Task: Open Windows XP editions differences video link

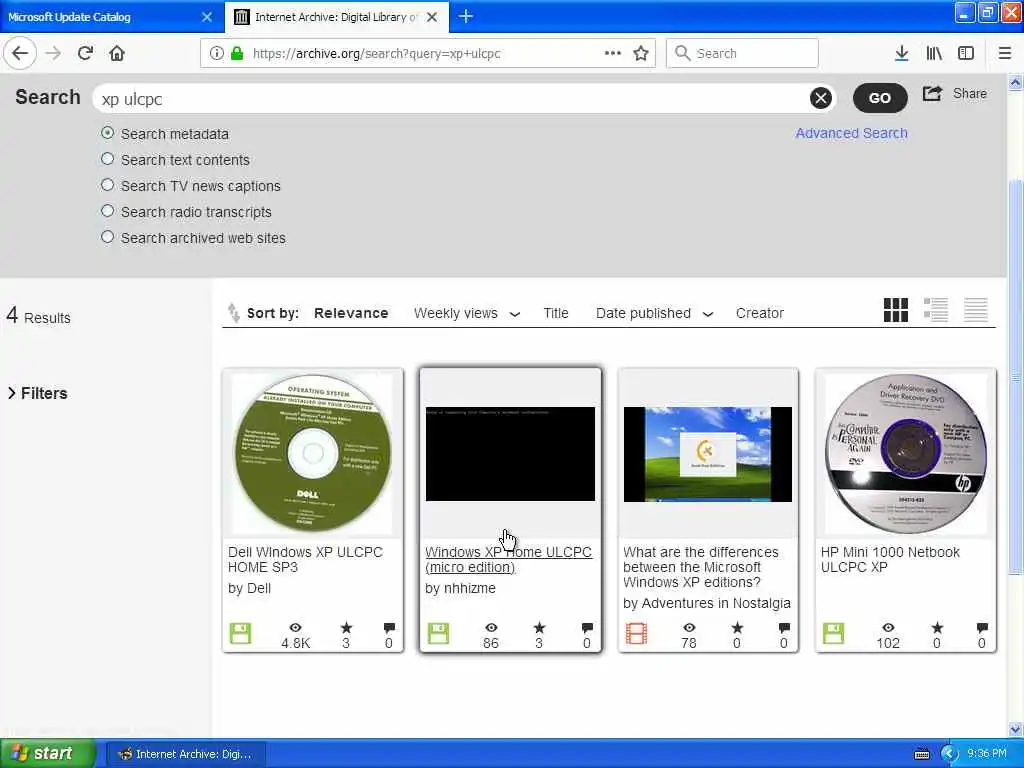Action: 701,567
